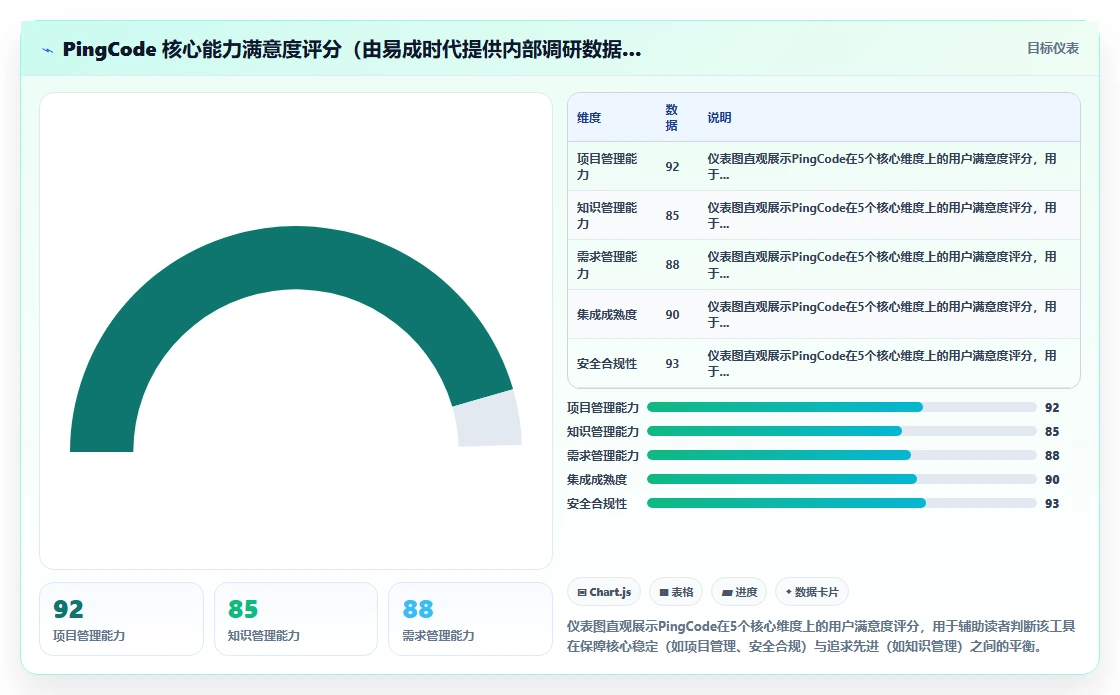Click the 安全合规性 progress bar
1120x695 pixels.
[841, 503]
